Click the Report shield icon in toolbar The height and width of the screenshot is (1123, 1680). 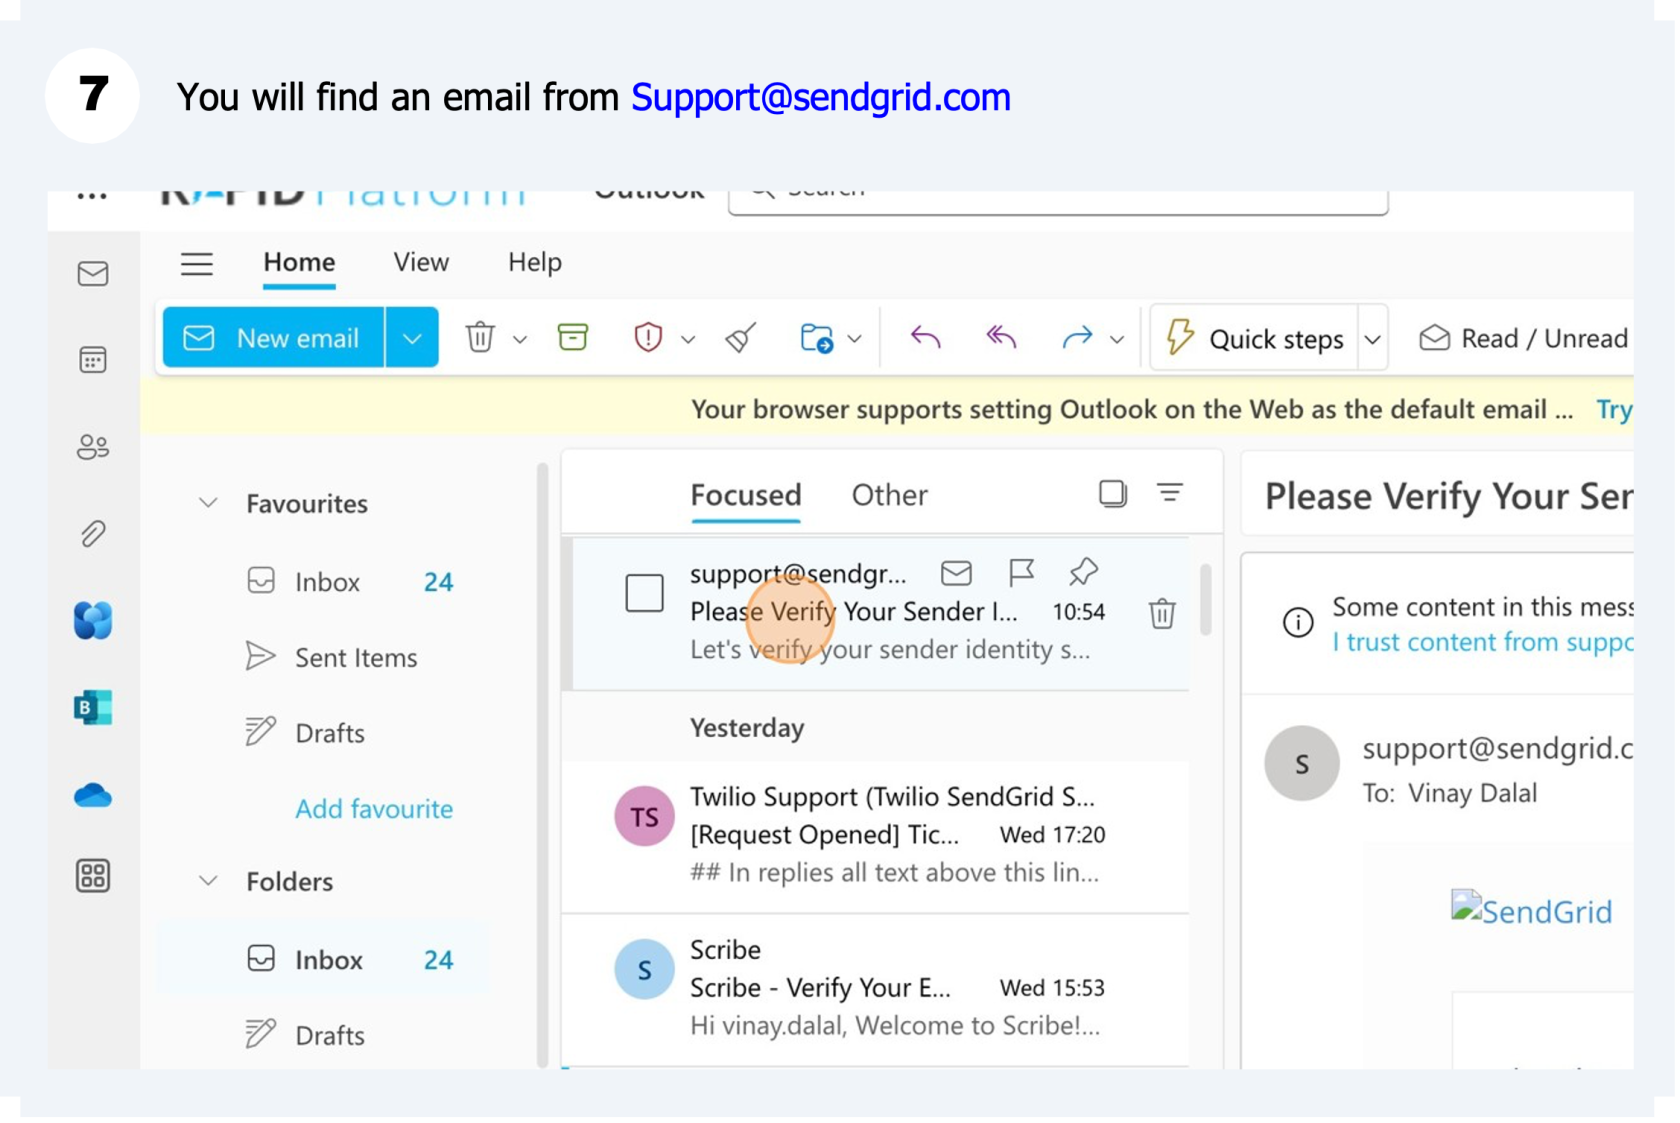(x=648, y=337)
